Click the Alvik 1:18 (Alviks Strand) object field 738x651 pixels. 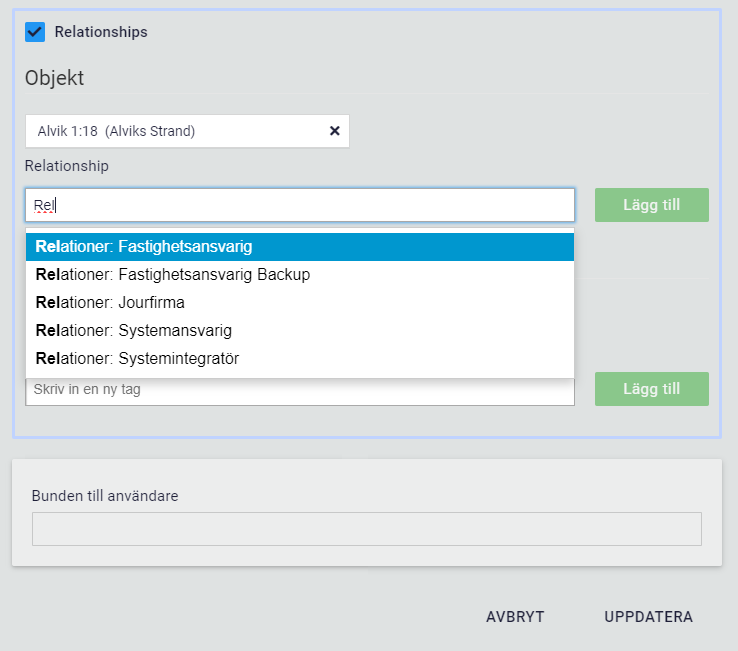[187, 131]
